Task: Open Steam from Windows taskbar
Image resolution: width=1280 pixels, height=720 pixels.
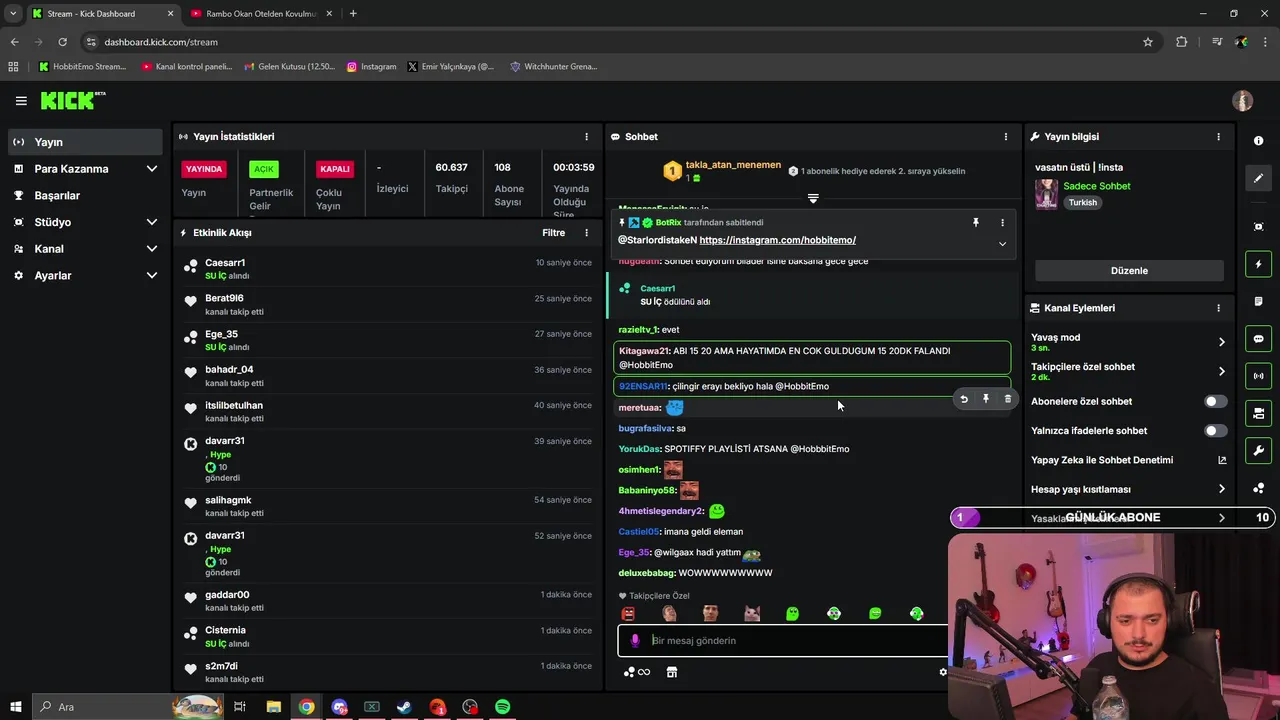Action: [x=404, y=707]
